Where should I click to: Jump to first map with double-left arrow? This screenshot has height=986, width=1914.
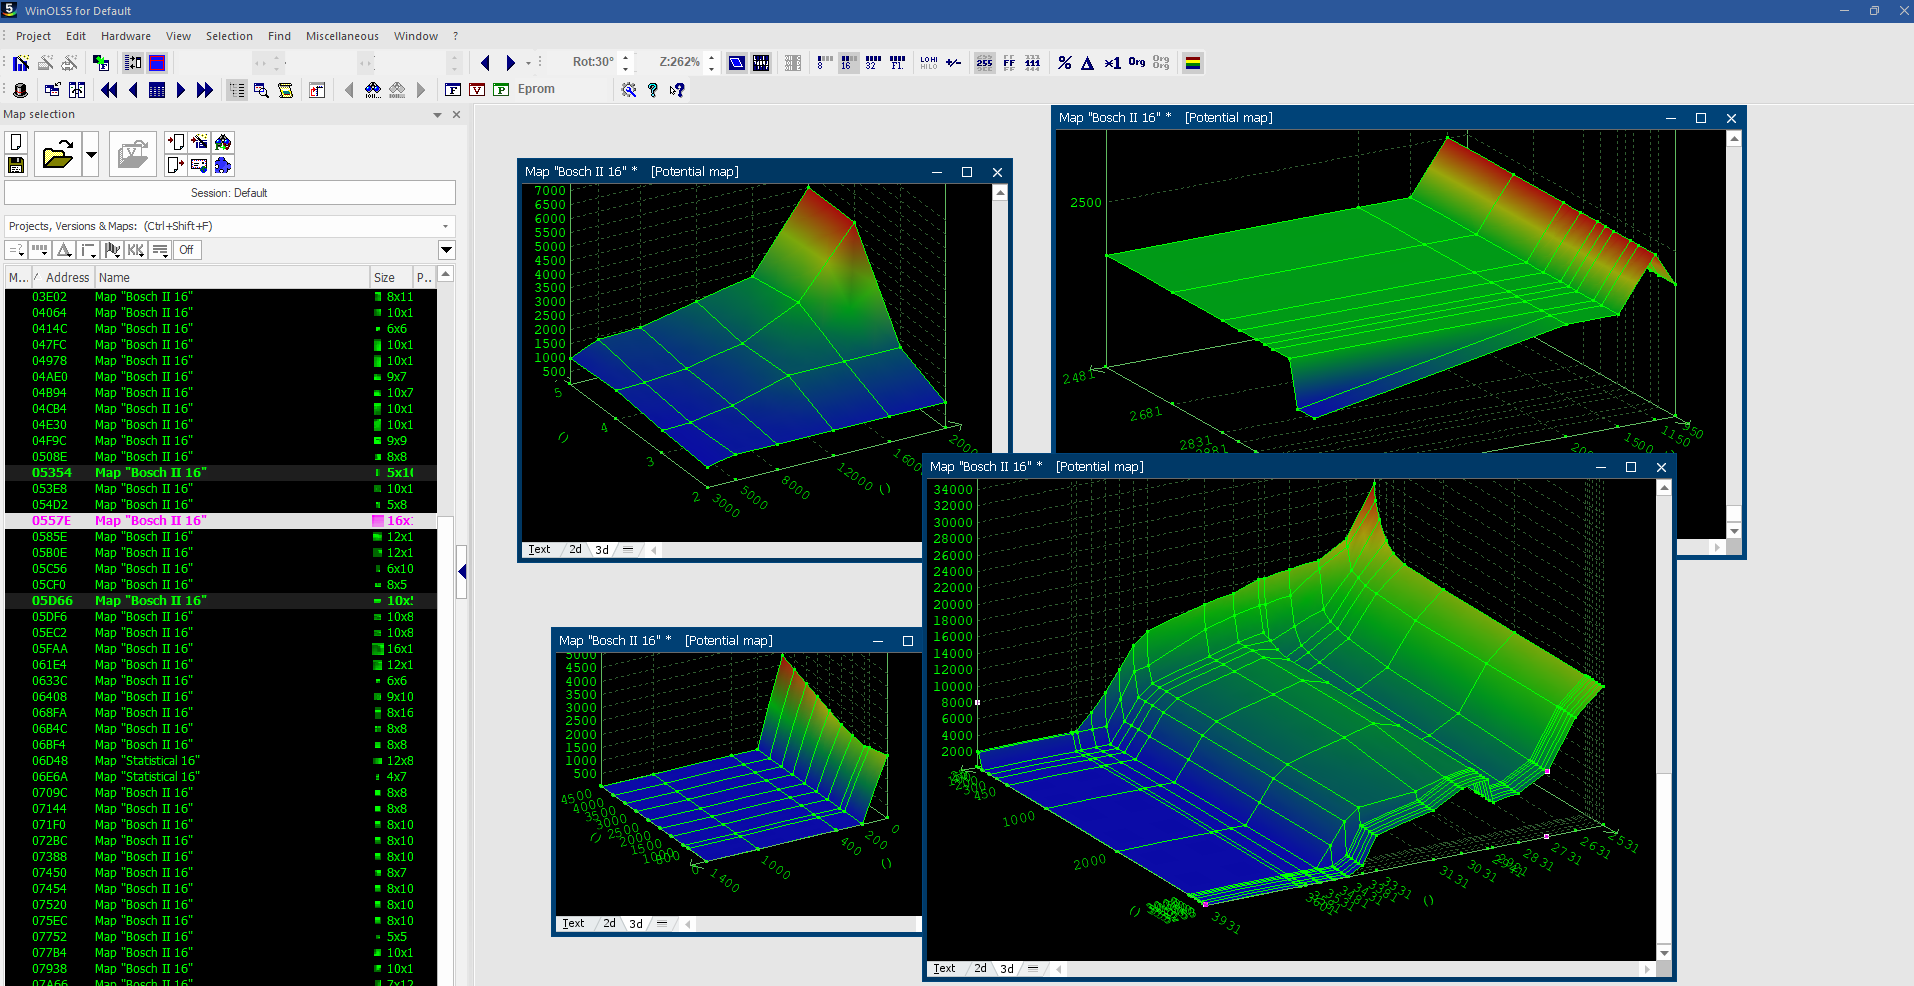(x=109, y=90)
